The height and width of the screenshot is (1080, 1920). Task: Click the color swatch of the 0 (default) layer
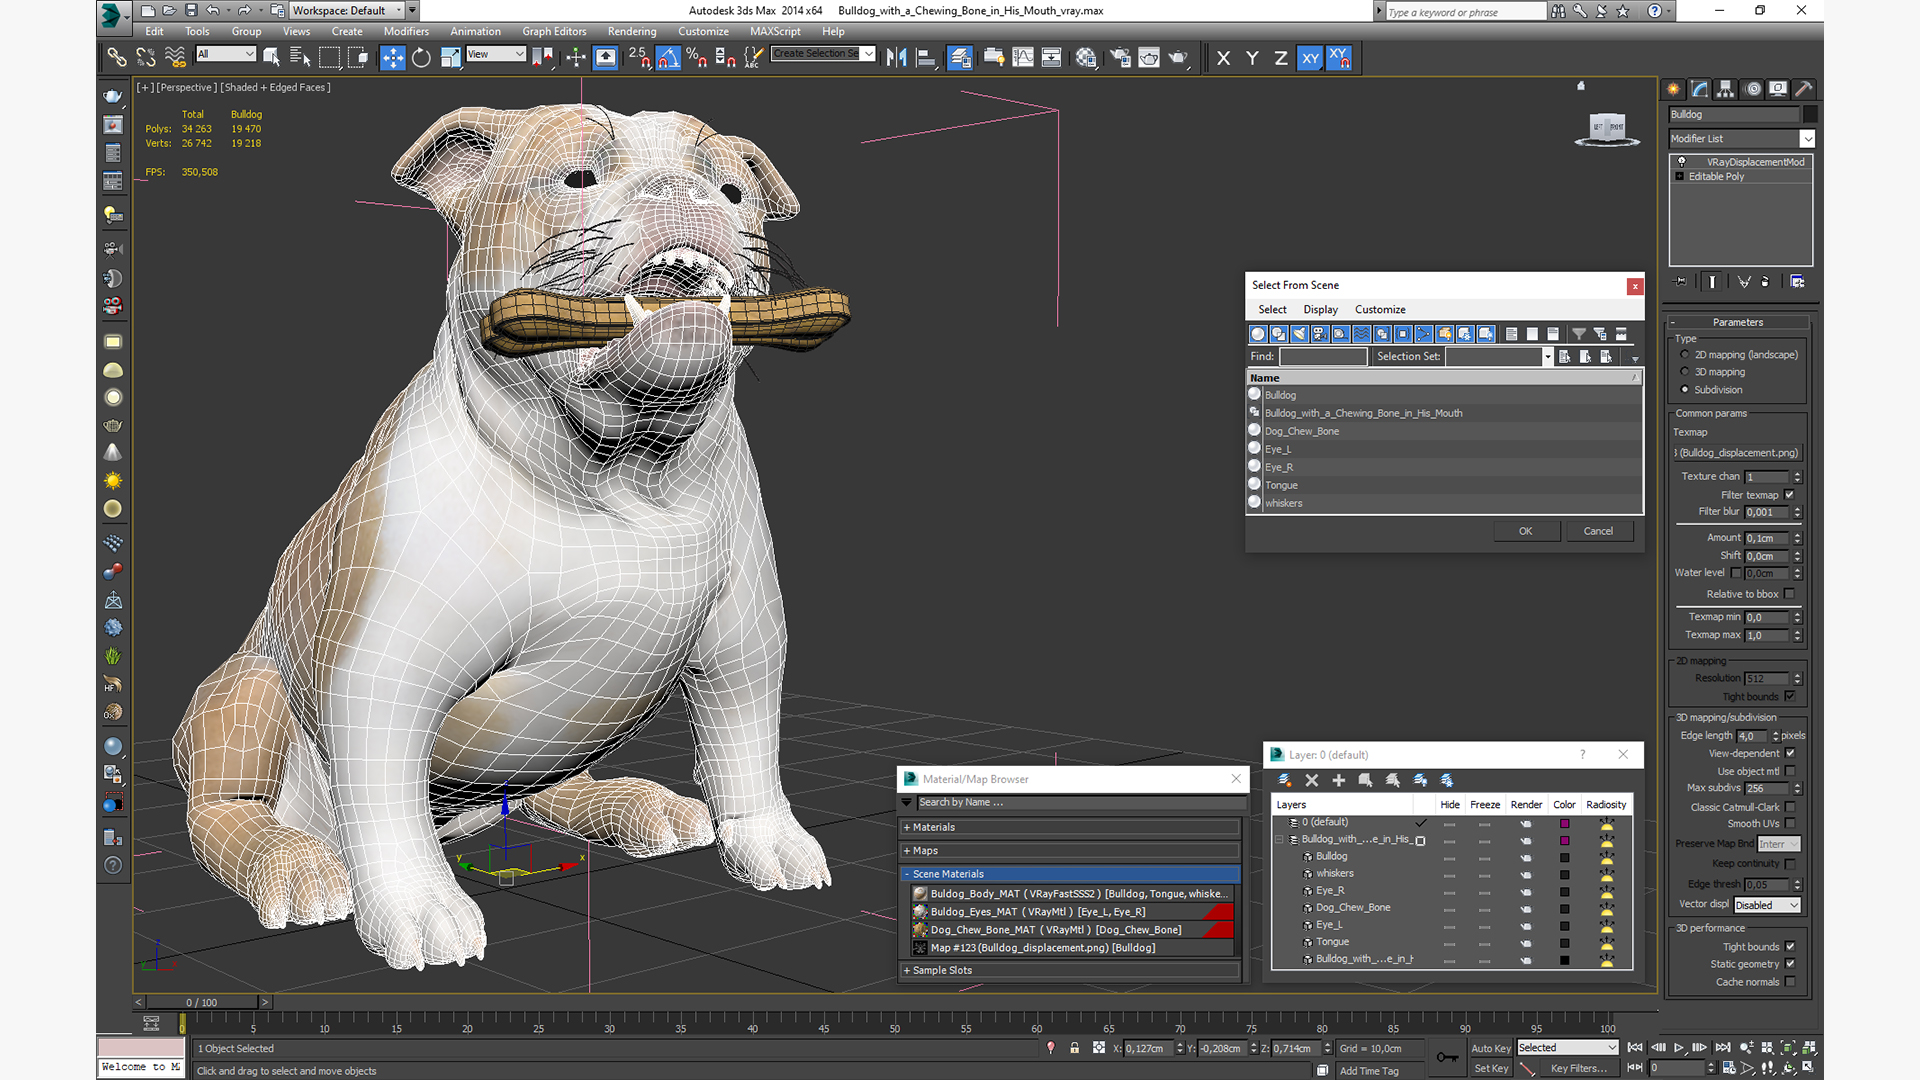[x=1565, y=823]
